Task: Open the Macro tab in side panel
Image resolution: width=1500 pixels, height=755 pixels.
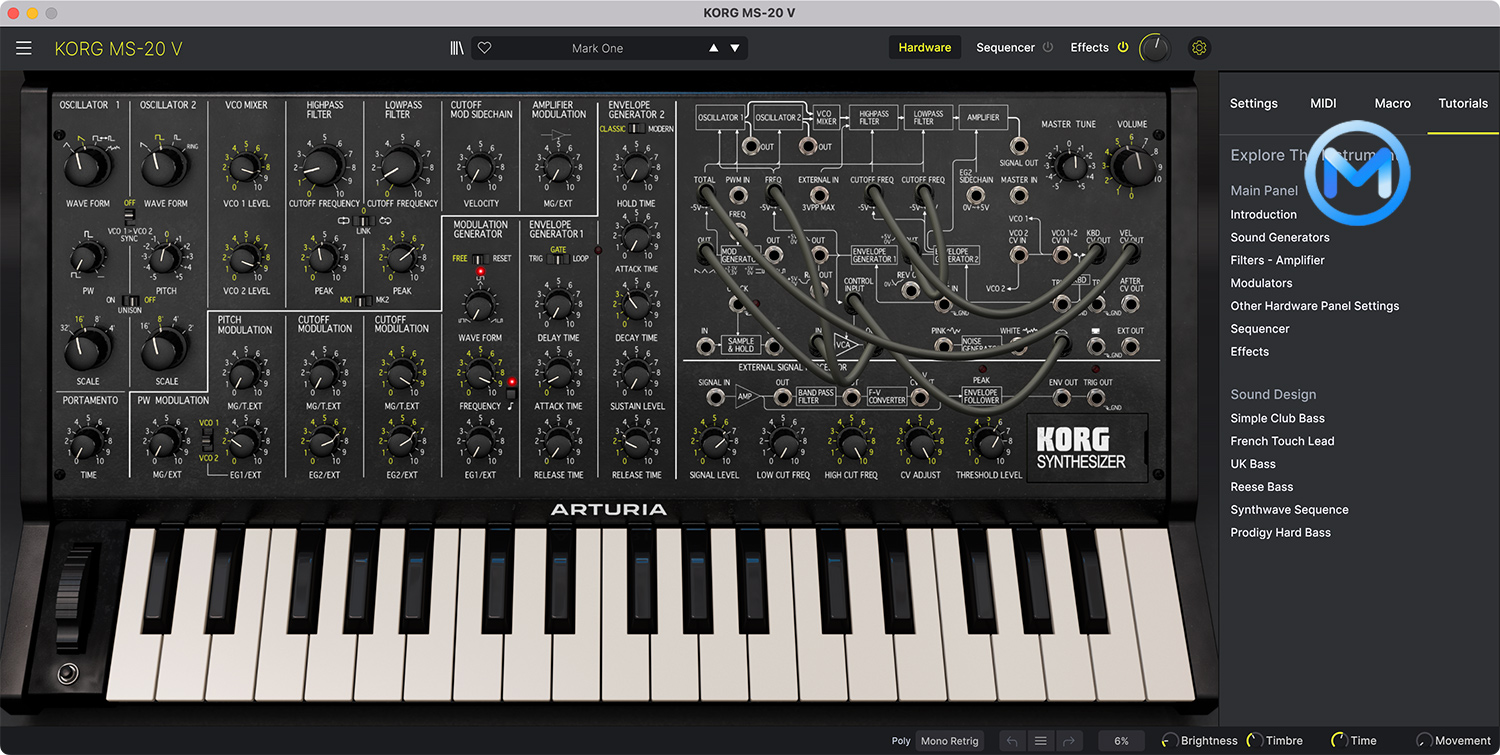Action: pos(1392,103)
